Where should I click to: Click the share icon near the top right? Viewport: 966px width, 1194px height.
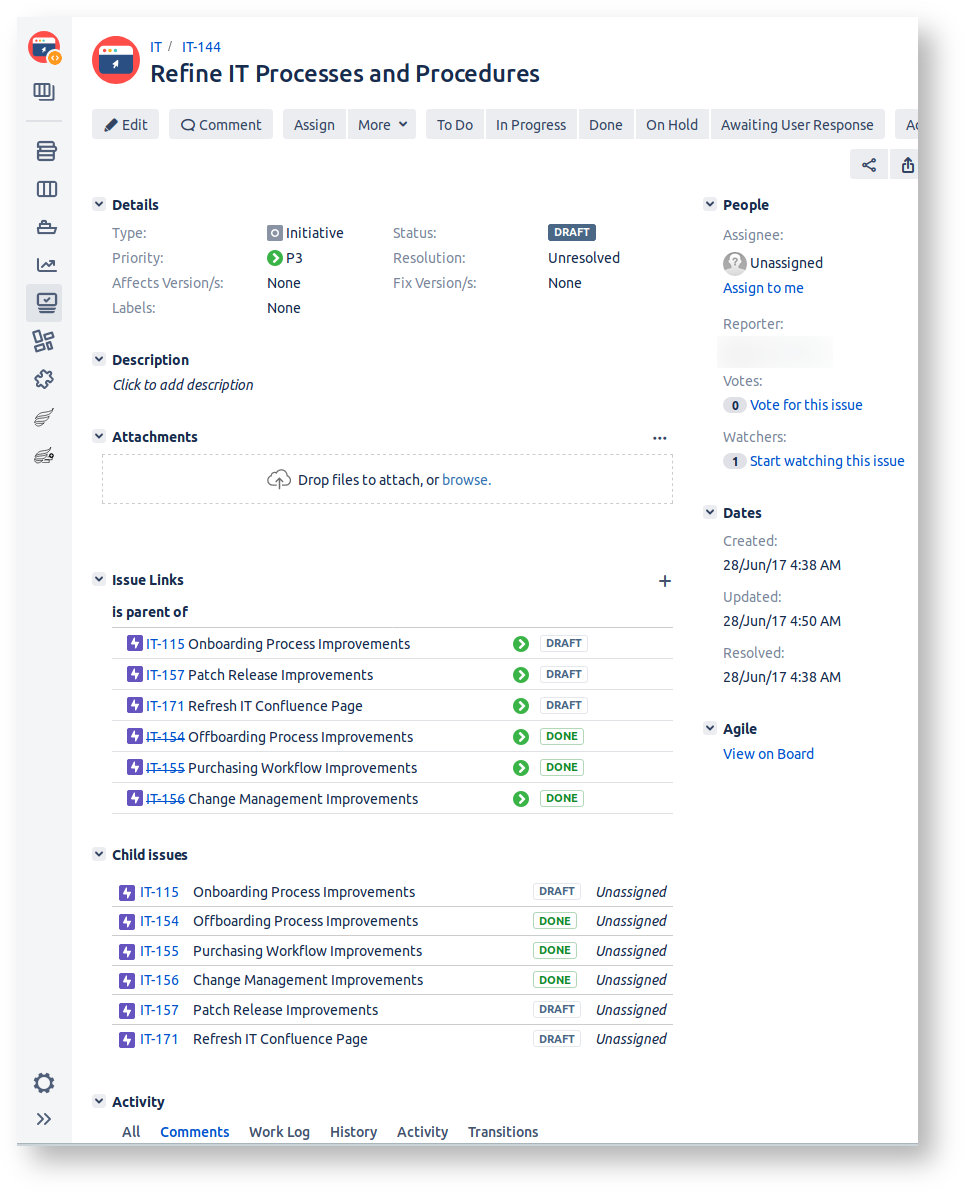coord(868,165)
